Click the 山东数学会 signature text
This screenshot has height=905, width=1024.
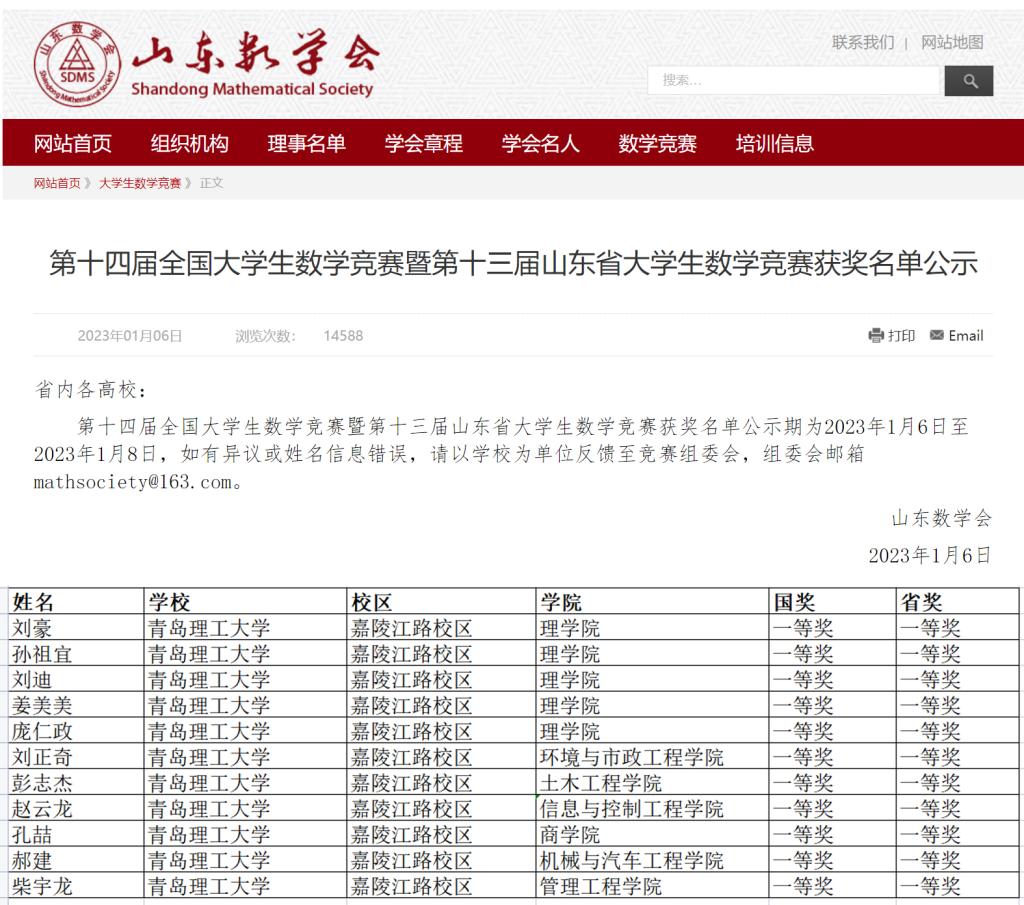(942, 518)
